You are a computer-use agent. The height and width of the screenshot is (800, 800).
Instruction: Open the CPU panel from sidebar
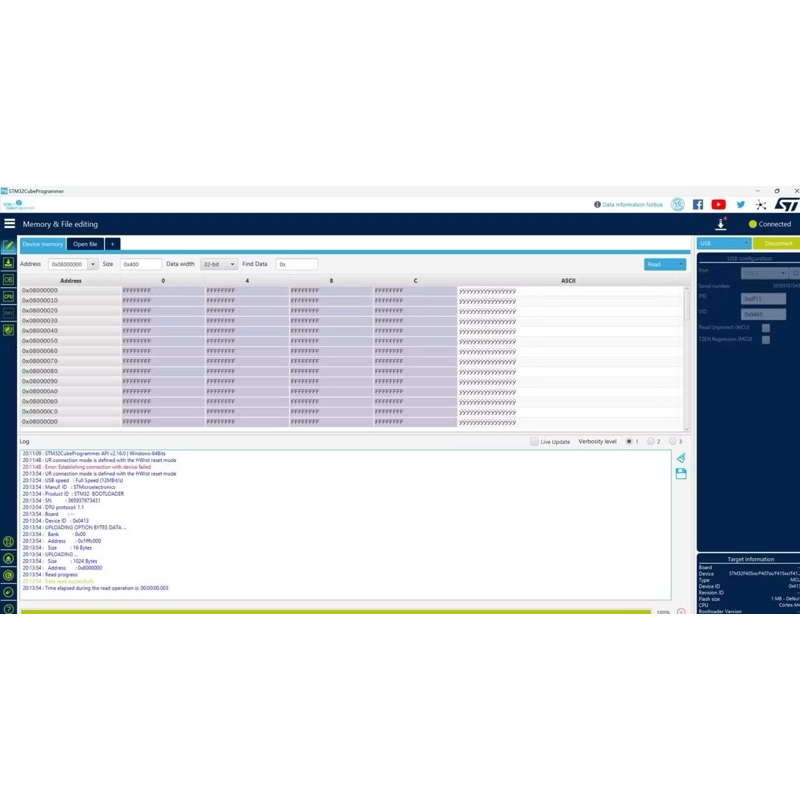coord(9,297)
